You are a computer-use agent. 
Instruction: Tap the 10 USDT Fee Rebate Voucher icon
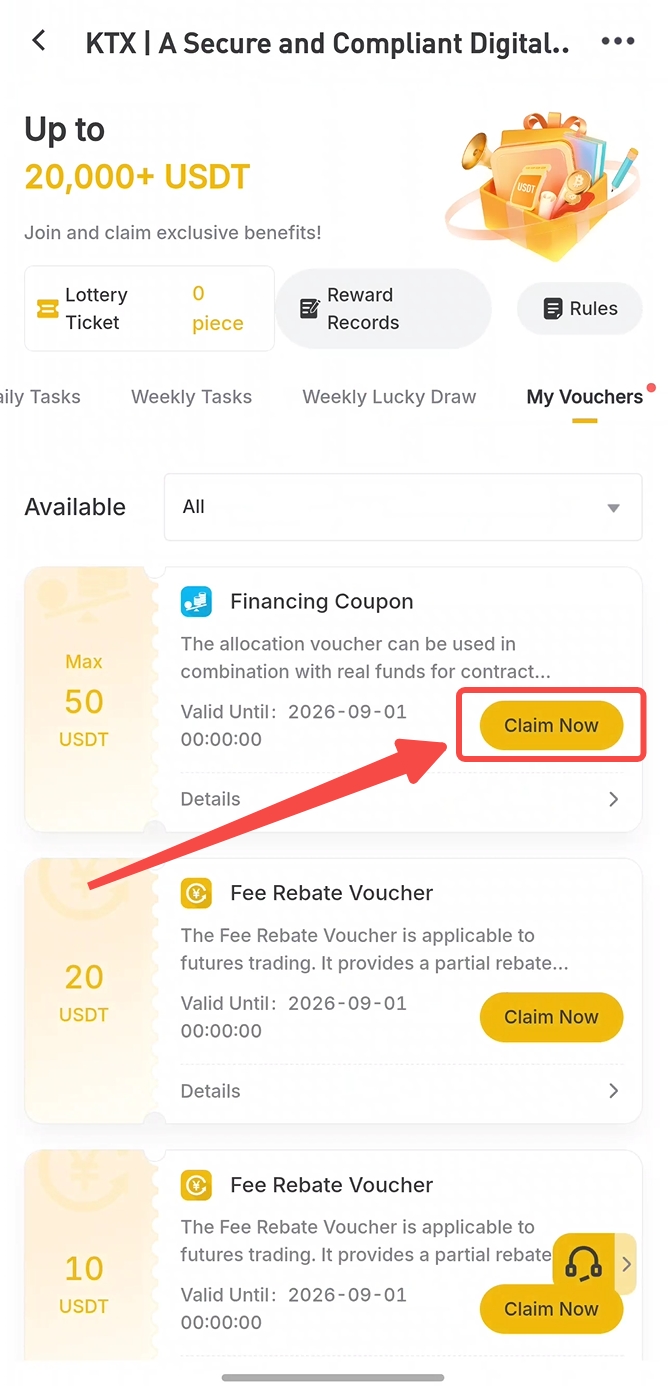click(196, 1185)
